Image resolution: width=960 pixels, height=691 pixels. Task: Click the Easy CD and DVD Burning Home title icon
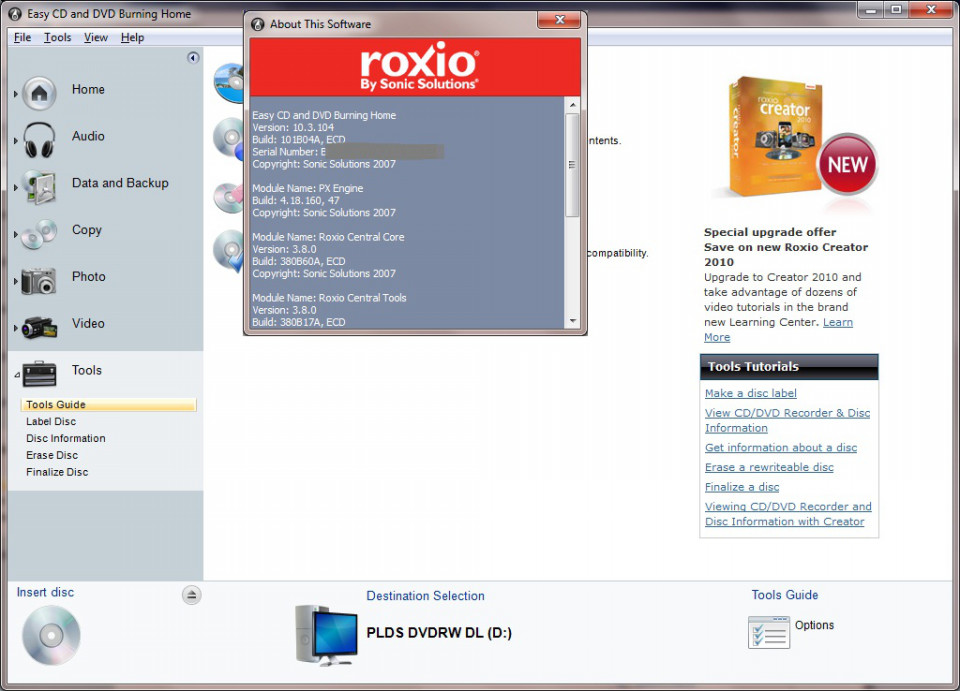[x=16, y=13]
